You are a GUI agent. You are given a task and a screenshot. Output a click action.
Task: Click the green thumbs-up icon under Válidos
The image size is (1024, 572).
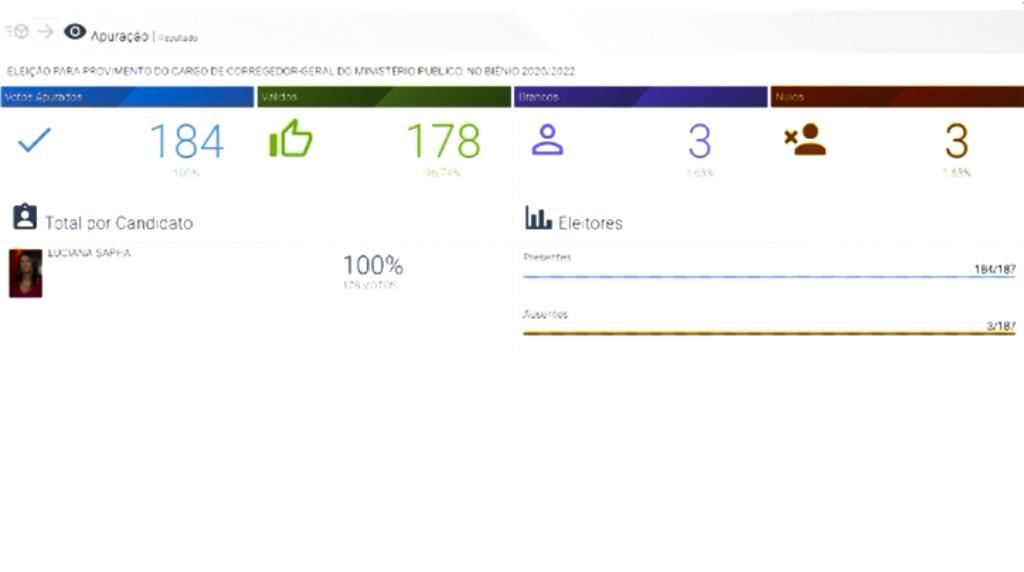tap(291, 140)
